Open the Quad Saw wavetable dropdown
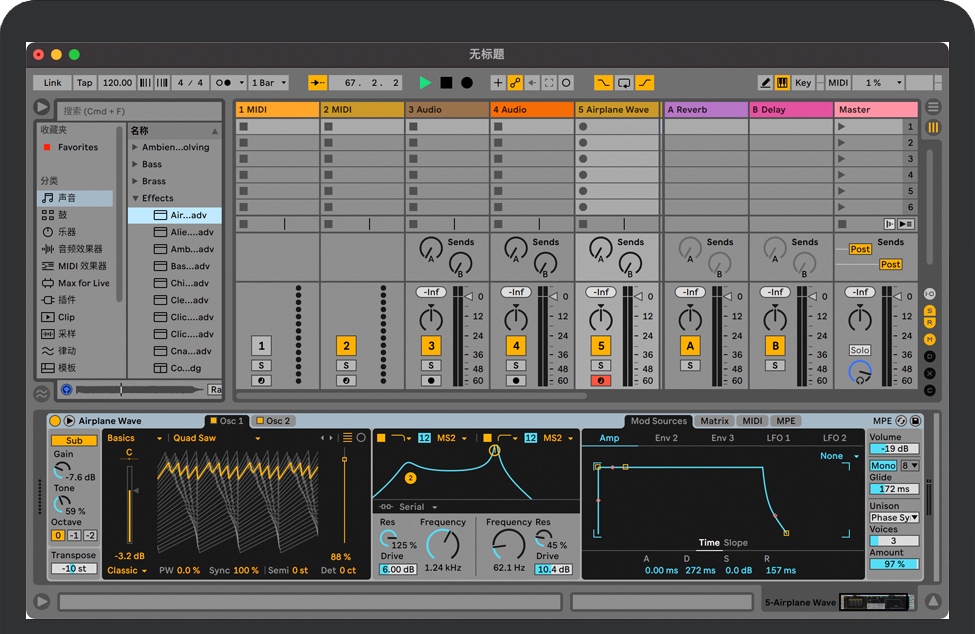This screenshot has width=975, height=634. (216, 438)
